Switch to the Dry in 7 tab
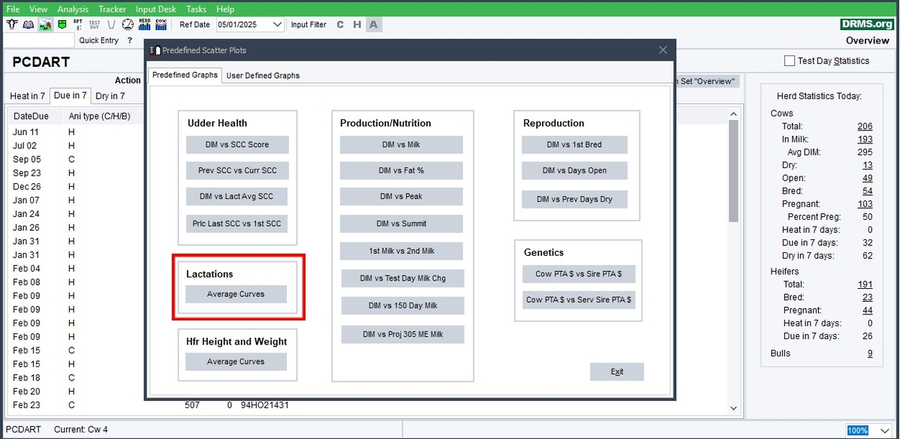 110,96
